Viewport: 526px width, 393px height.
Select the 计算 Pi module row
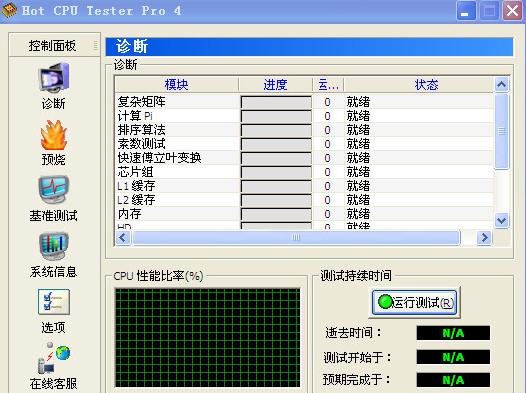tap(304, 116)
